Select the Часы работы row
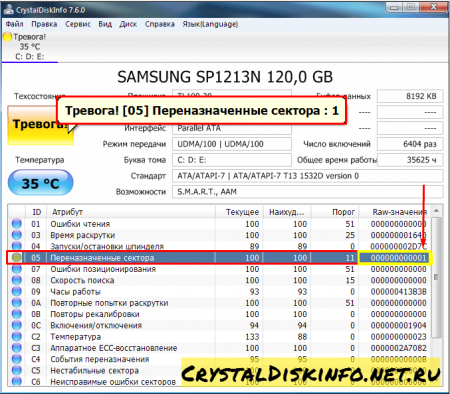 pos(218,292)
